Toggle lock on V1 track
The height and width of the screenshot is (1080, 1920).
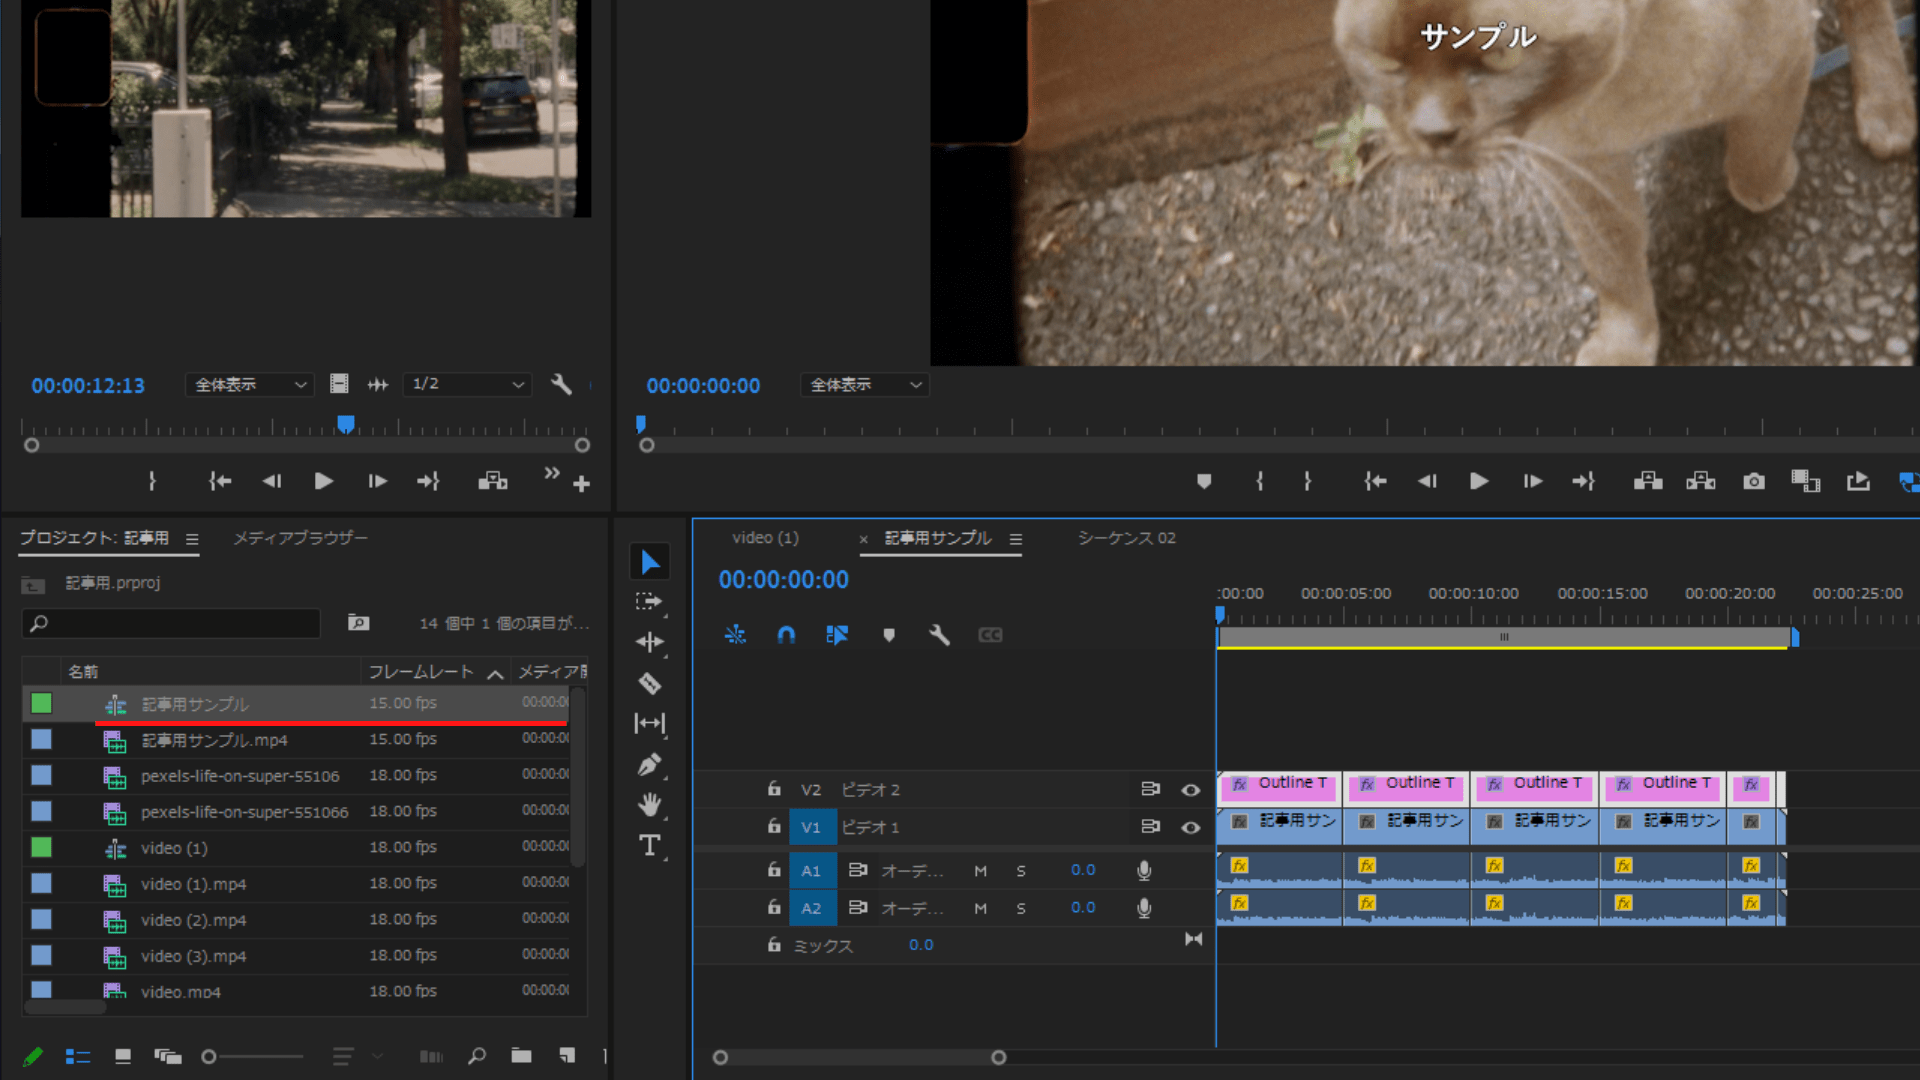(773, 827)
